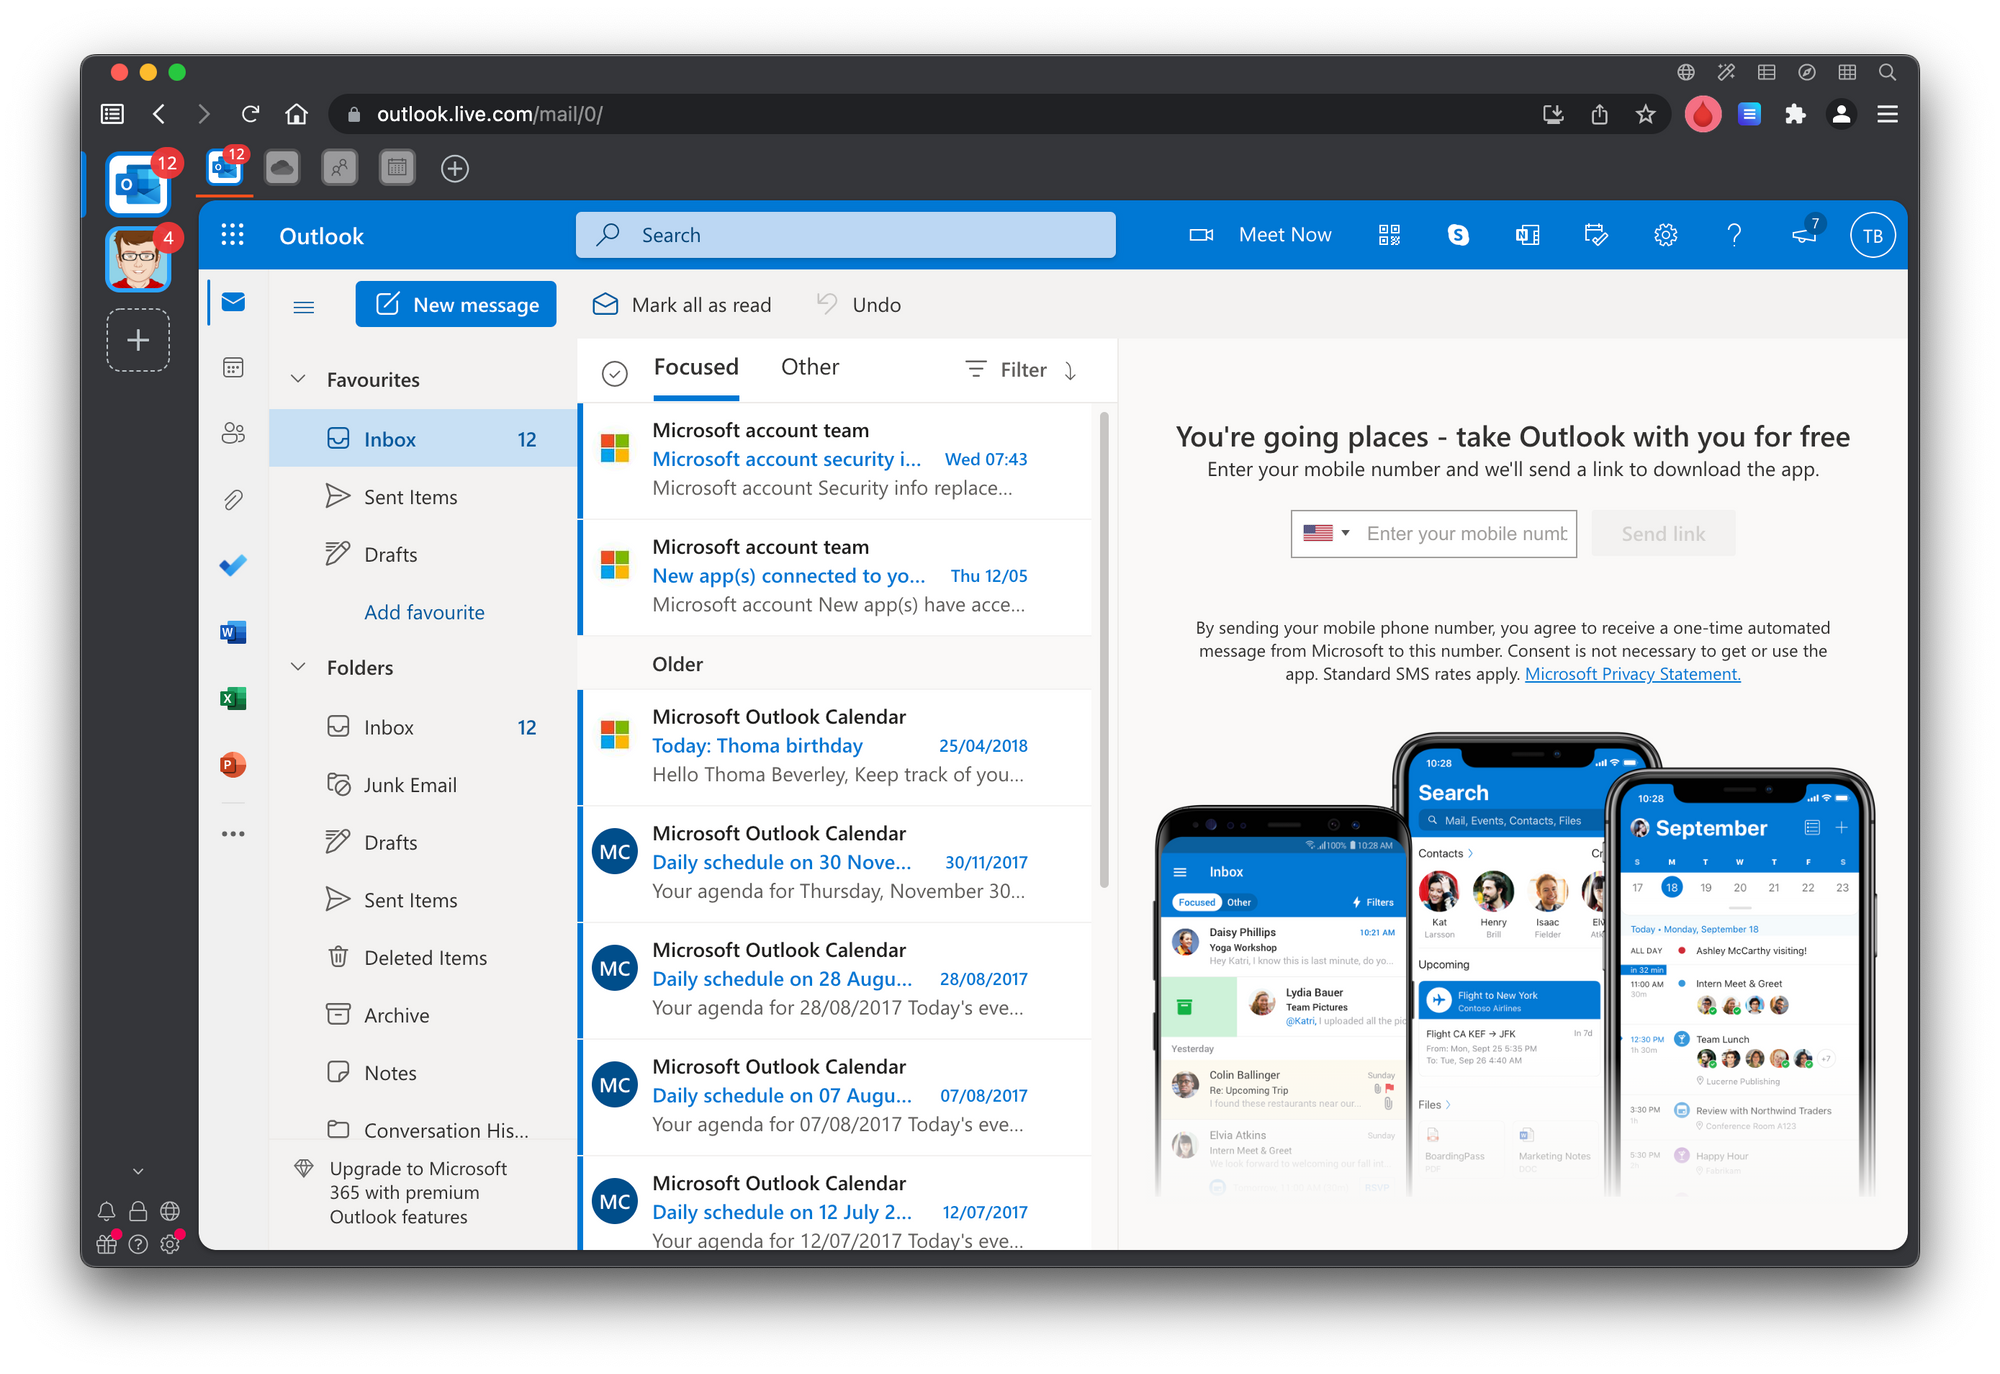
Task: Expand the Folders section chevron
Action: point(298,664)
